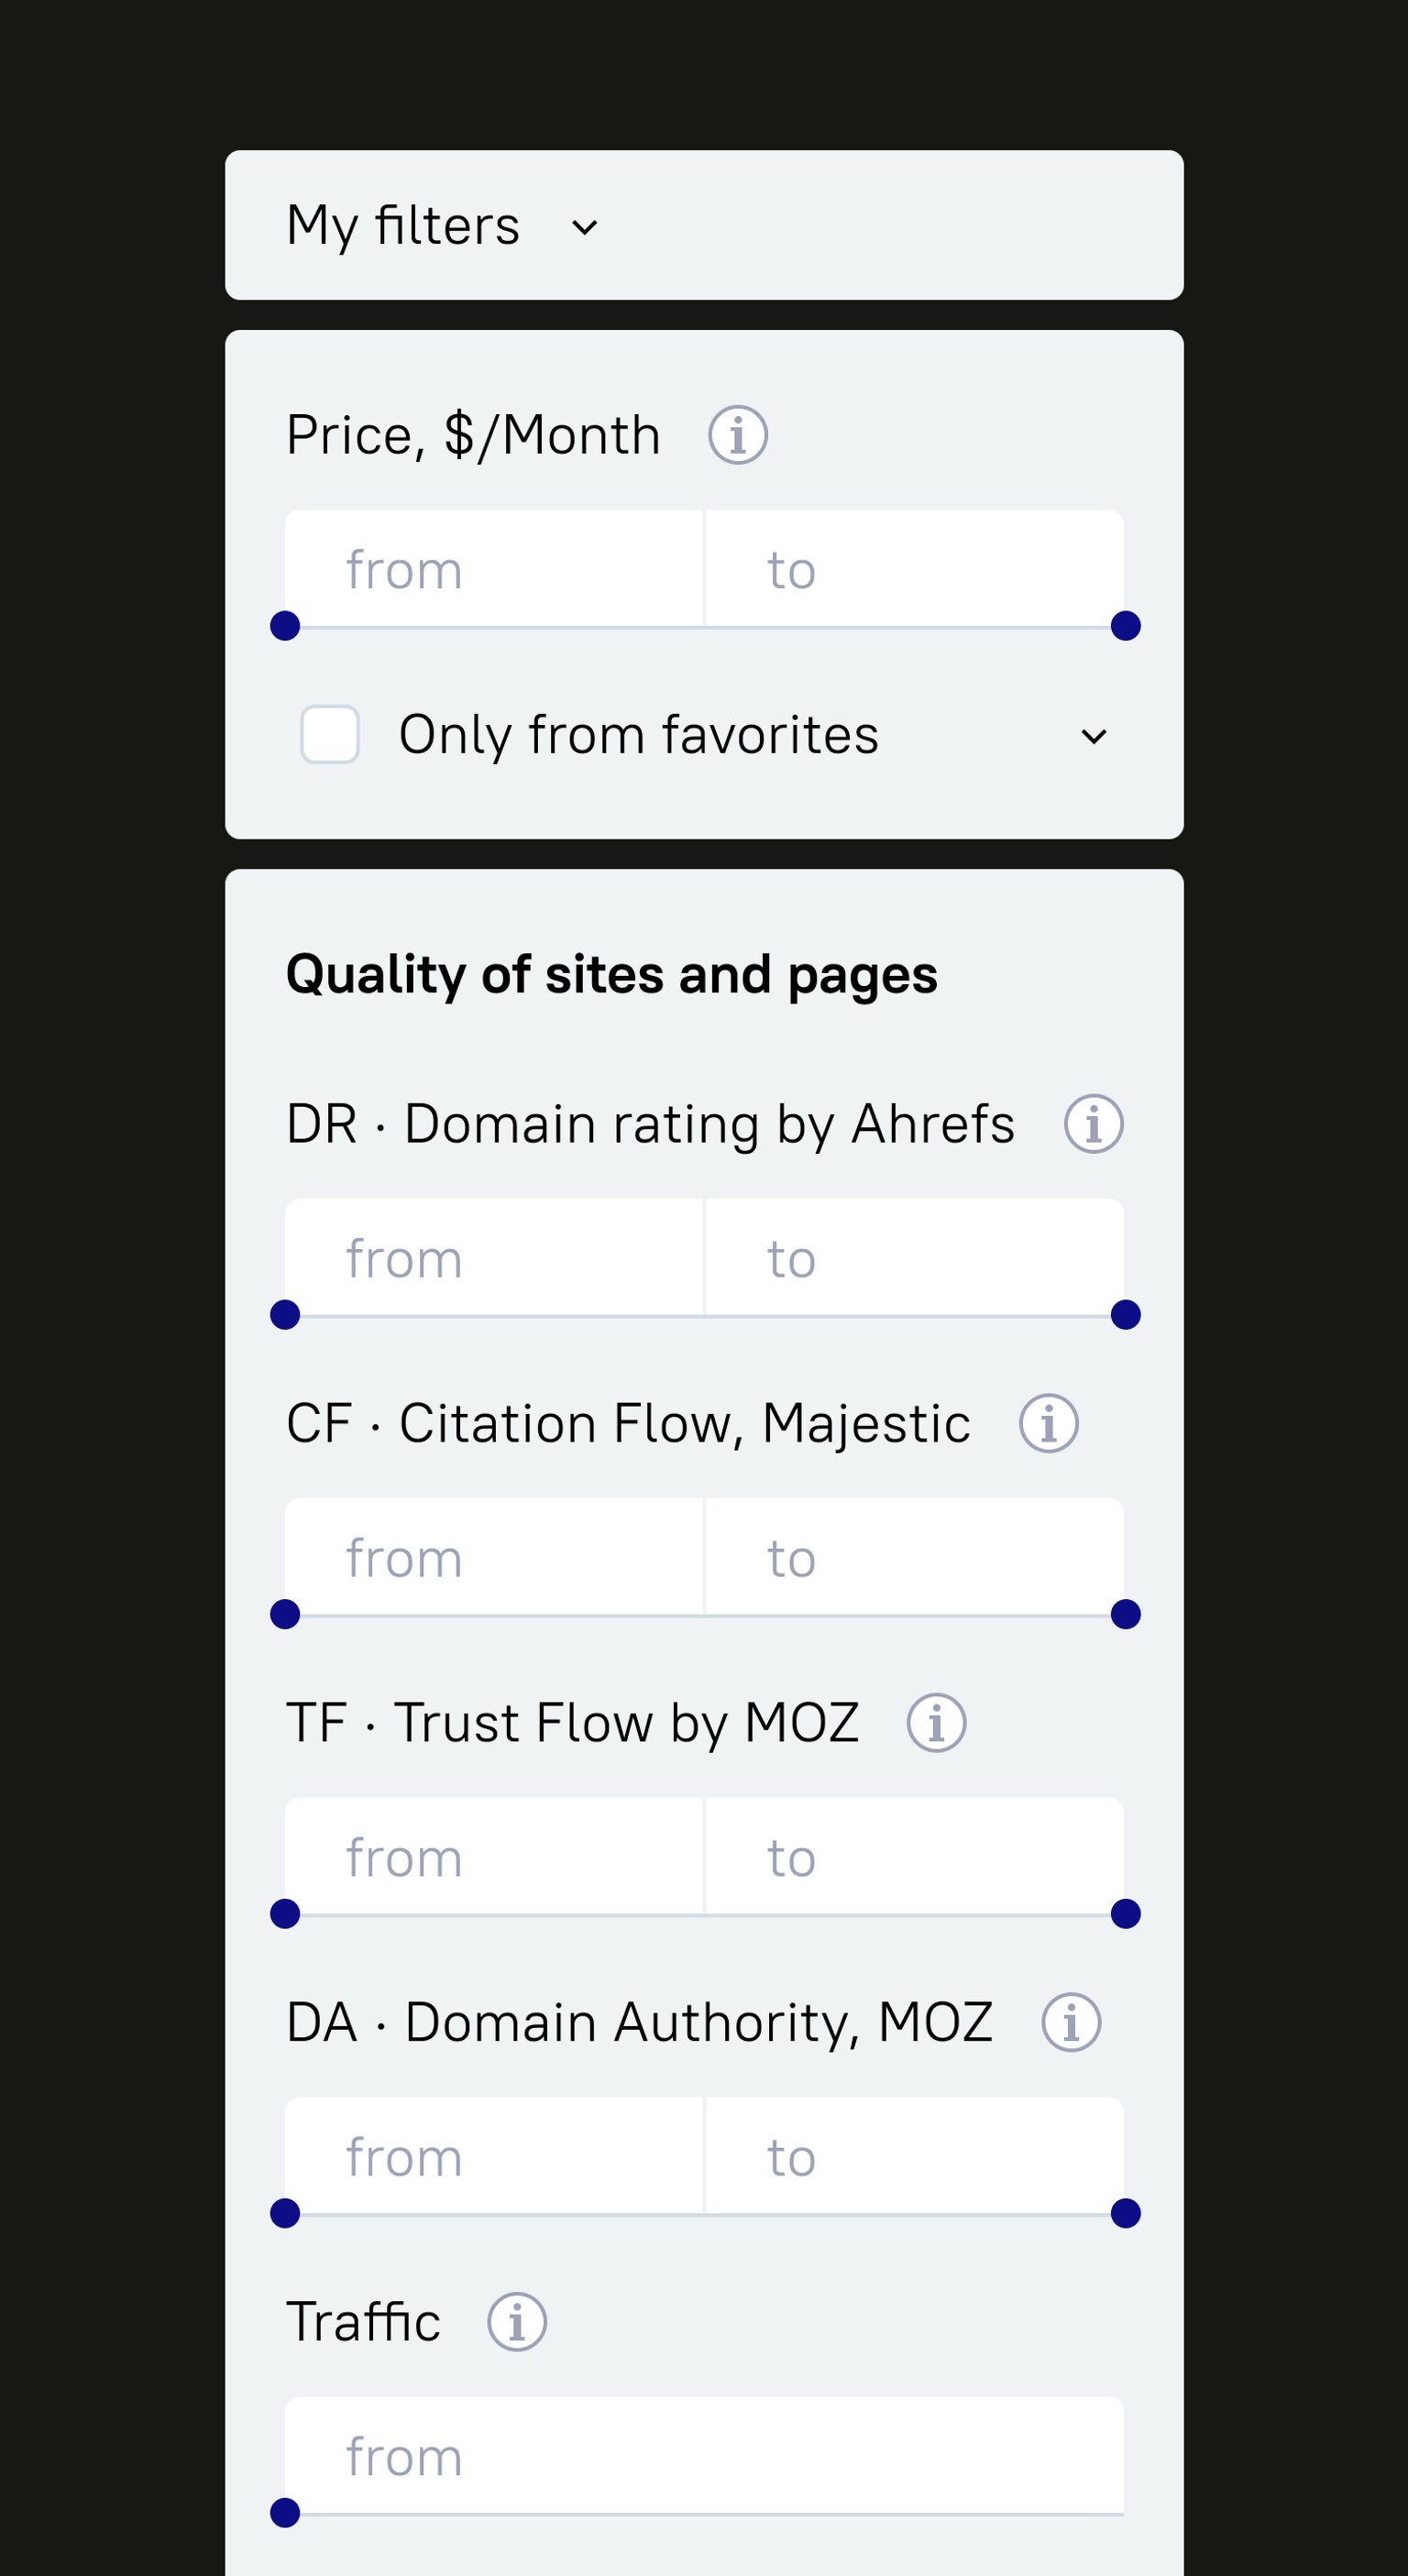This screenshot has height=2576, width=1408.
Task: Click the TF minimum slider handle
Action: 285,1914
